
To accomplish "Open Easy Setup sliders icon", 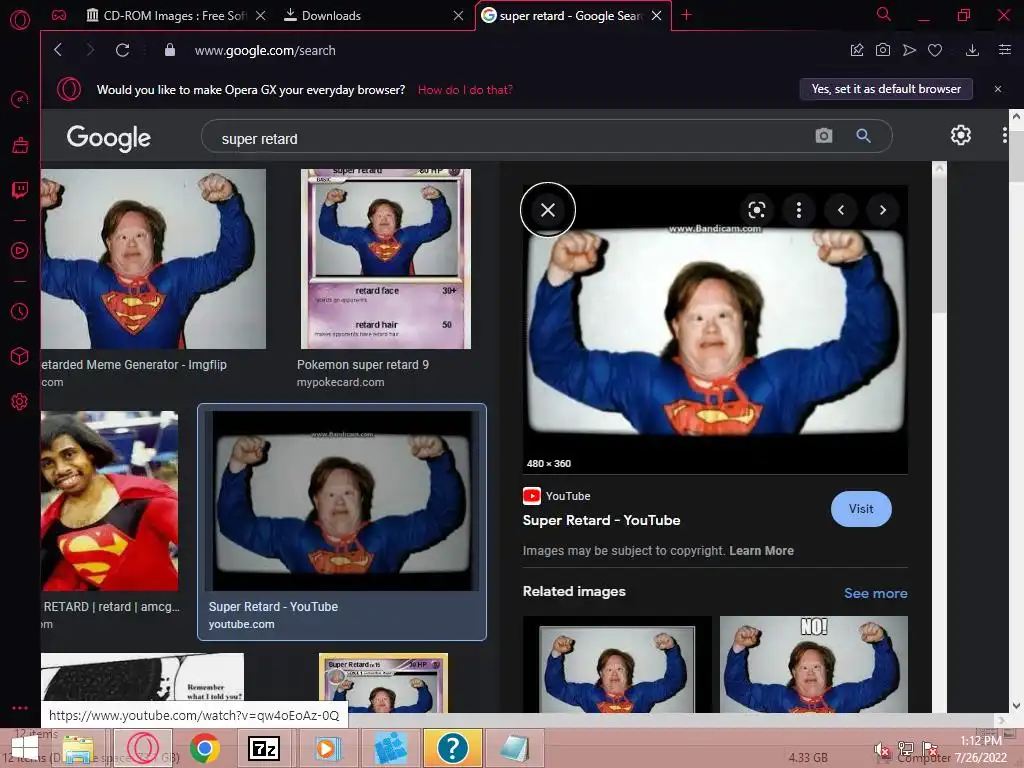I will [x=1005, y=50].
